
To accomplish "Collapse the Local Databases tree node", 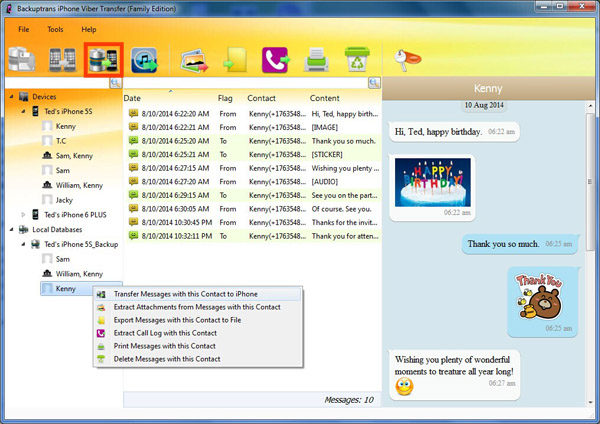I will pos(11,229).
